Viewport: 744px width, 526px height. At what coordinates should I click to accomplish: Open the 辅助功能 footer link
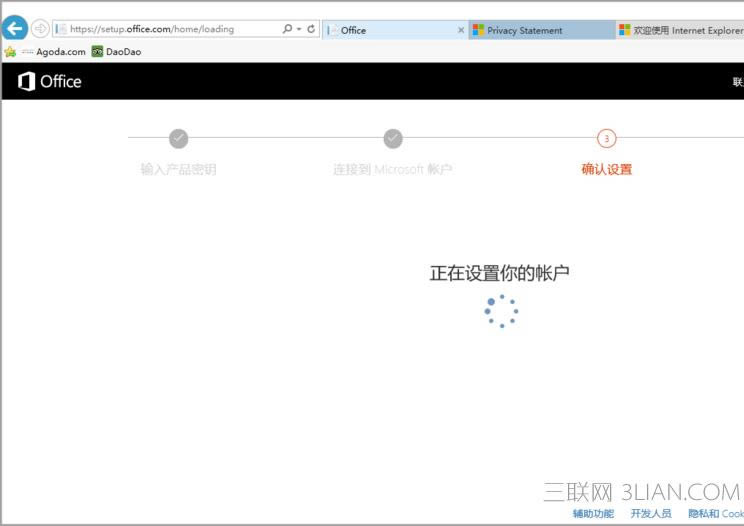click(x=593, y=513)
